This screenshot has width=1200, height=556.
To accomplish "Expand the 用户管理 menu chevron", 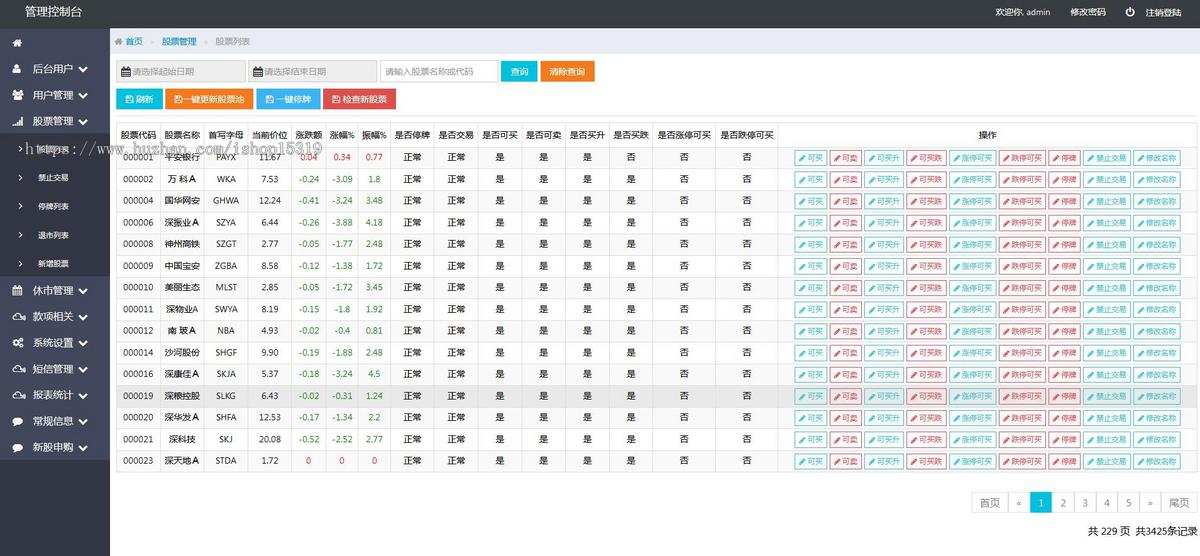I will [x=83, y=96].
